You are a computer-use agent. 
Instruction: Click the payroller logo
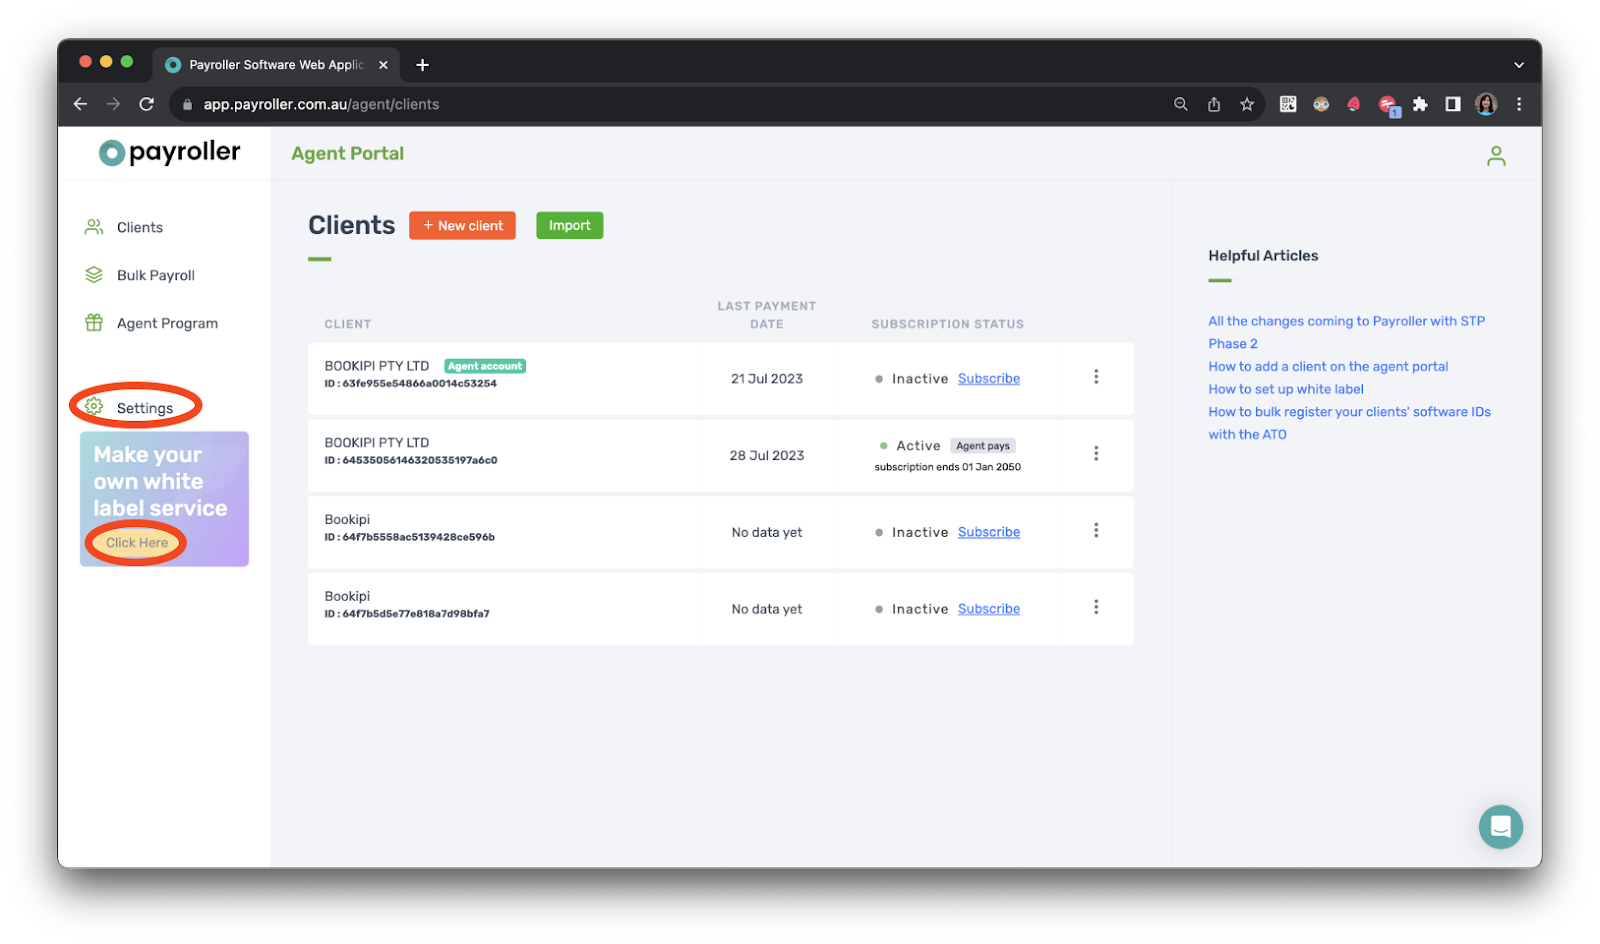[x=169, y=152]
